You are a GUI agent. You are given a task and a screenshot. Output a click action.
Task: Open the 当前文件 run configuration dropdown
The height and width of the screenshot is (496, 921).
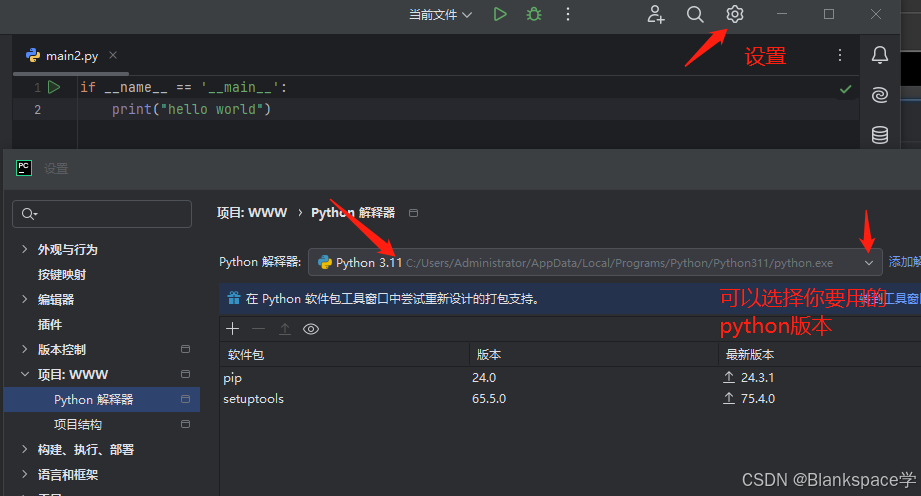pos(440,15)
